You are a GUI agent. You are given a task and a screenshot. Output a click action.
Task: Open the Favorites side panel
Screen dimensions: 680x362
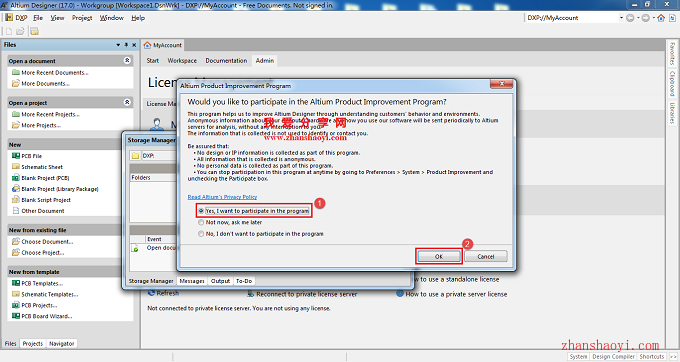(x=672, y=54)
